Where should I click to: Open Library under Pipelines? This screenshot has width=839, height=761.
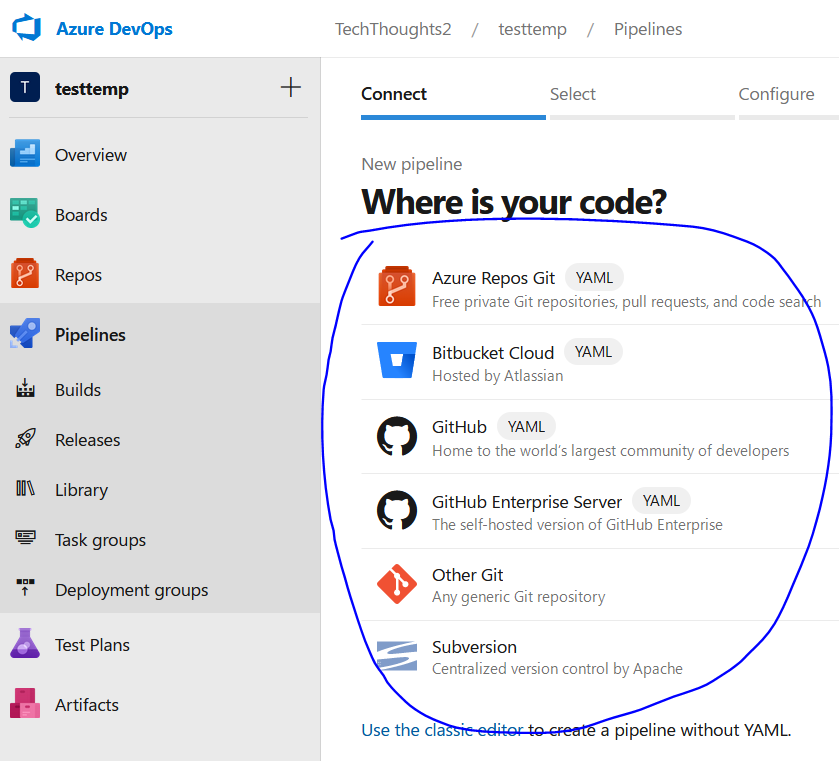(x=81, y=490)
